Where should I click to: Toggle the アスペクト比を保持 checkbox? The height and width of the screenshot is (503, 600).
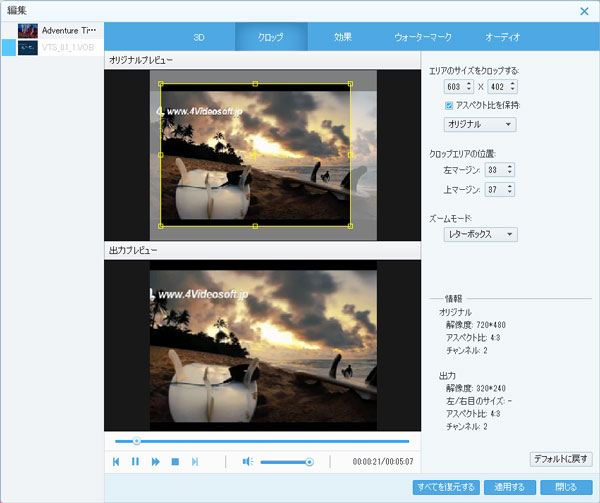(450, 105)
